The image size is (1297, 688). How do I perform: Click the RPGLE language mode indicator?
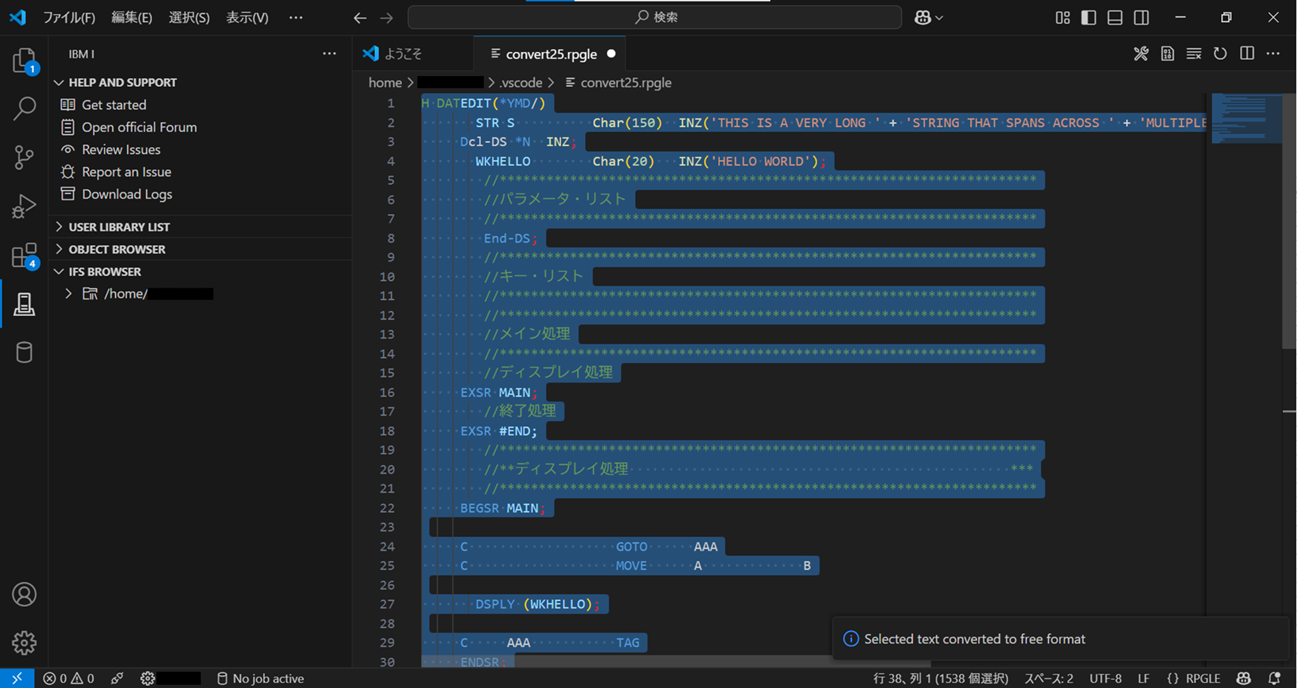click(1194, 678)
